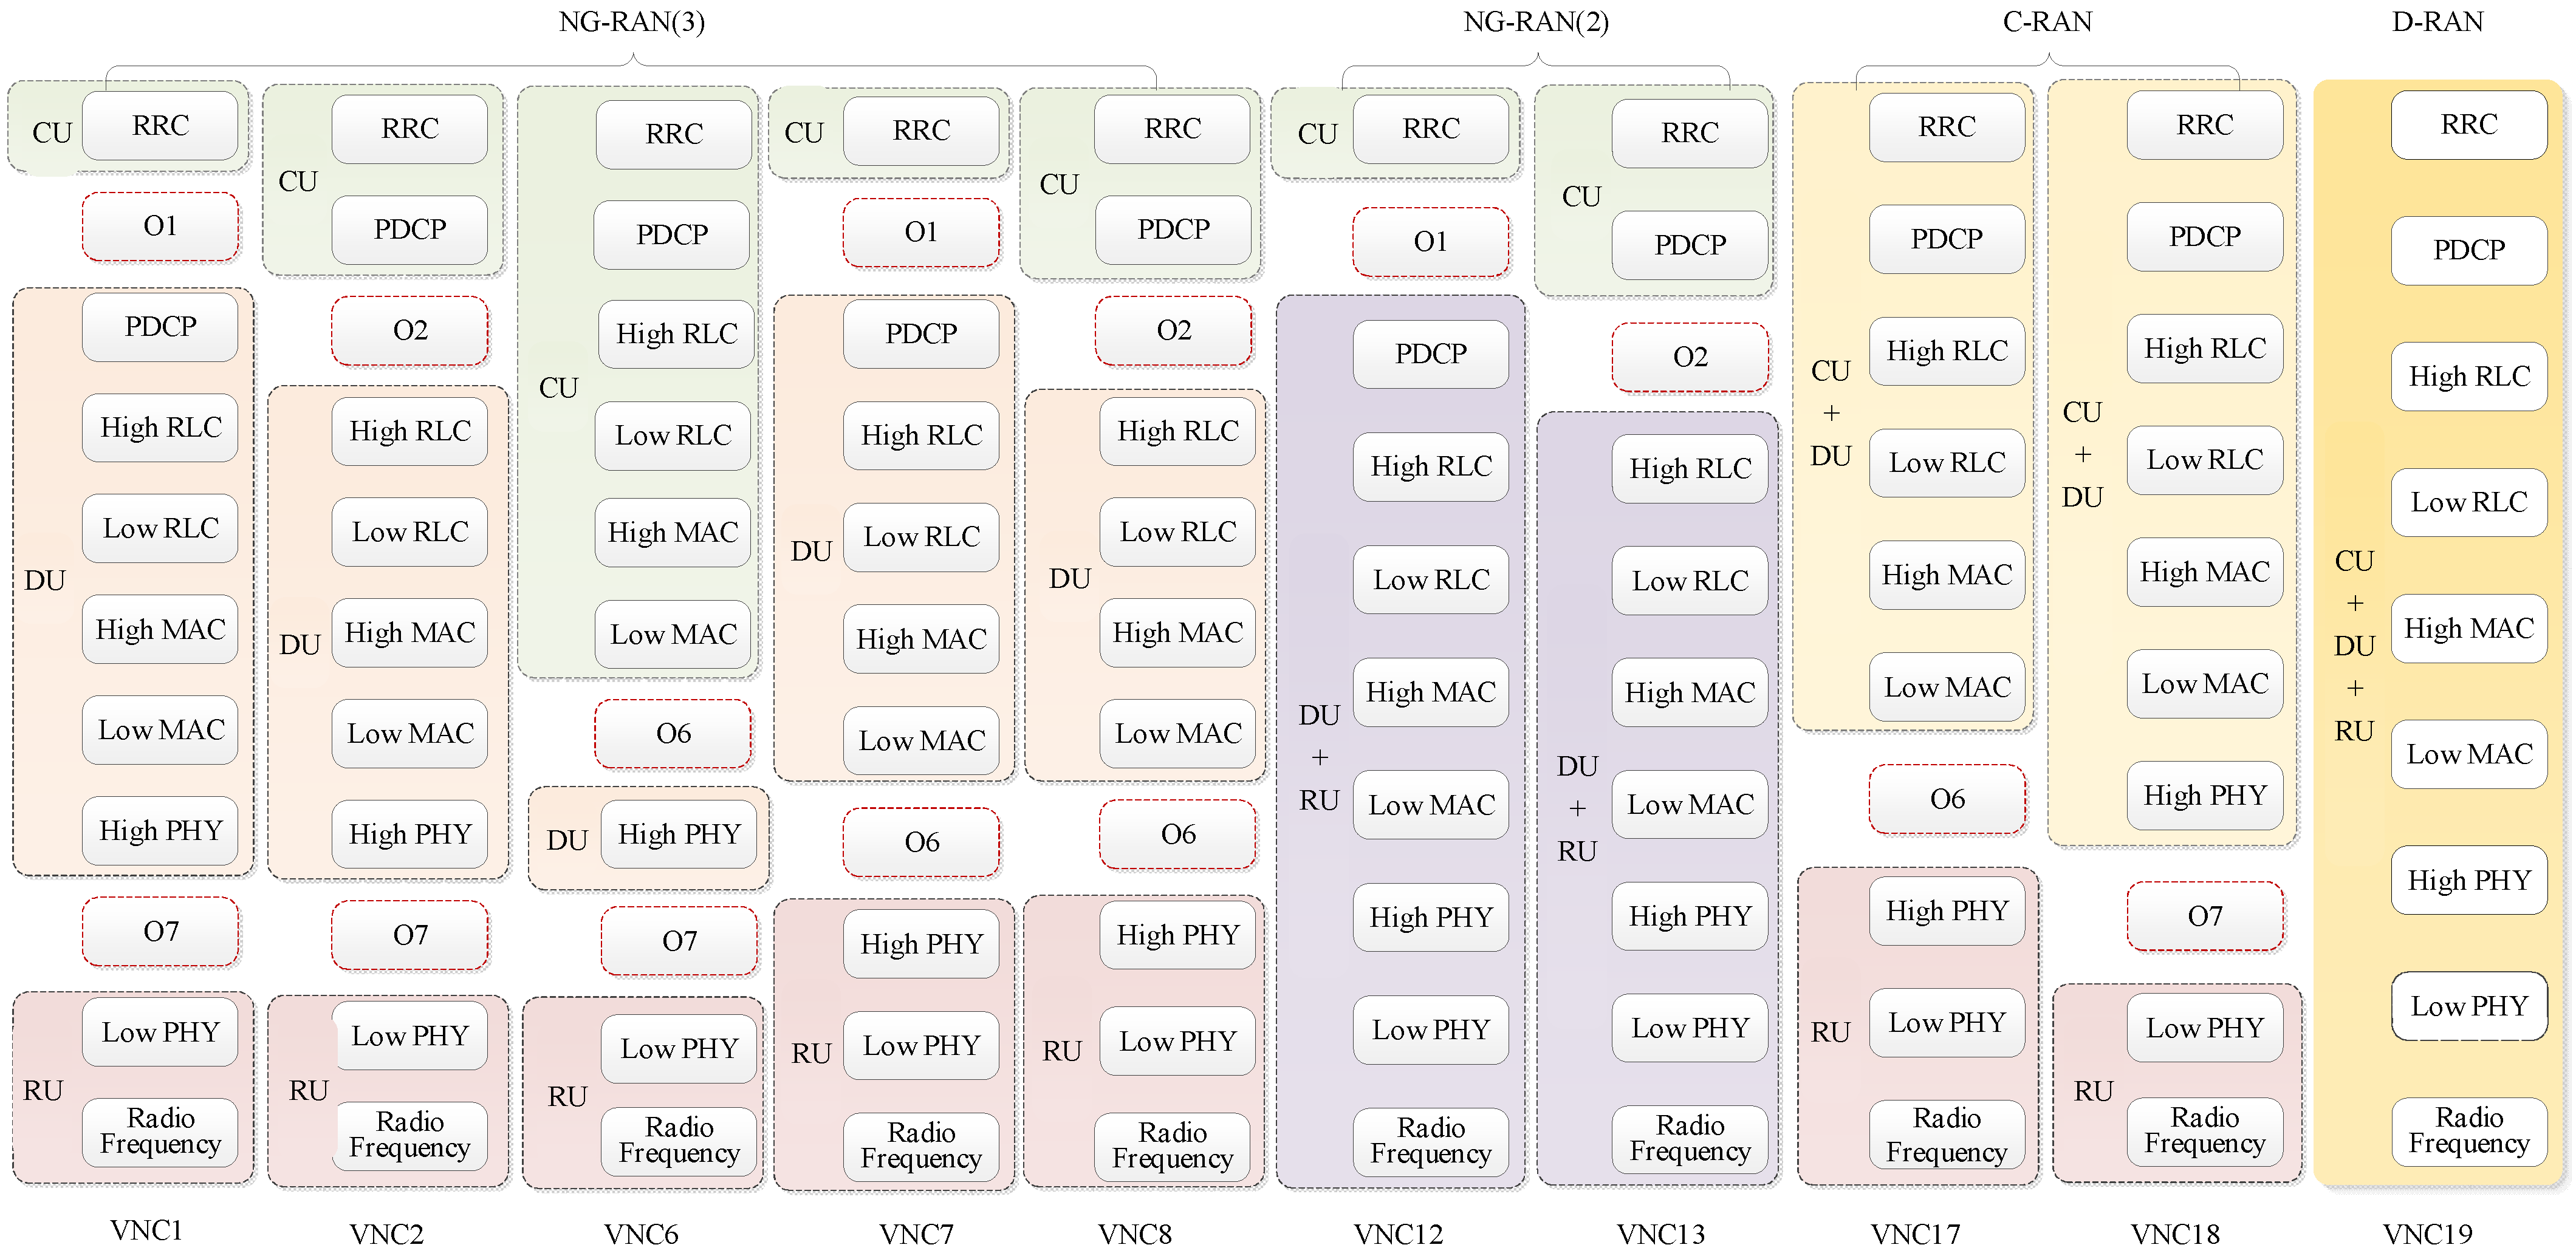Image resolution: width=2576 pixels, height=1256 pixels.
Task: Click the VNC13 column label
Action: 1660,1234
